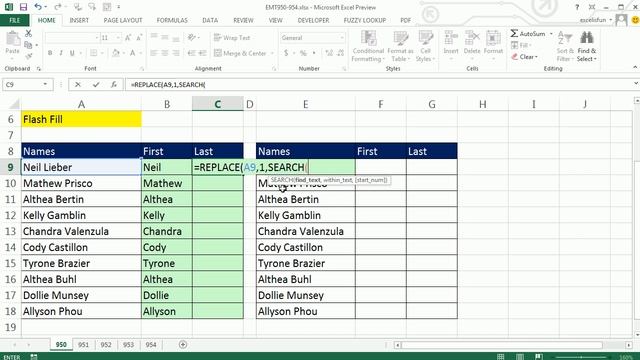Switch to the INSERT ribbon tab

click(79, 20)
